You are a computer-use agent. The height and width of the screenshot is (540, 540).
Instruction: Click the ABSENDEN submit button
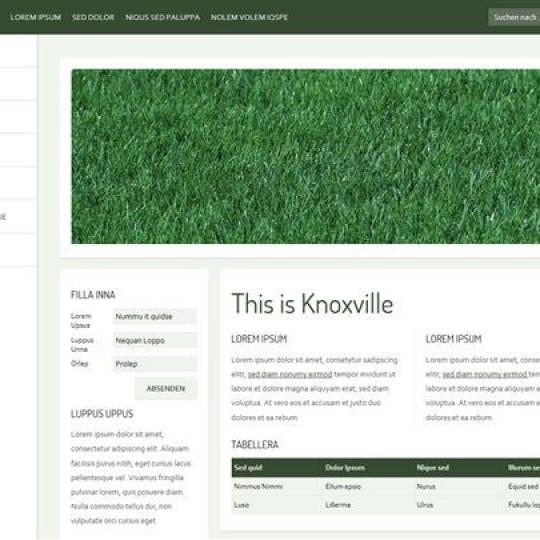(166, 388)
